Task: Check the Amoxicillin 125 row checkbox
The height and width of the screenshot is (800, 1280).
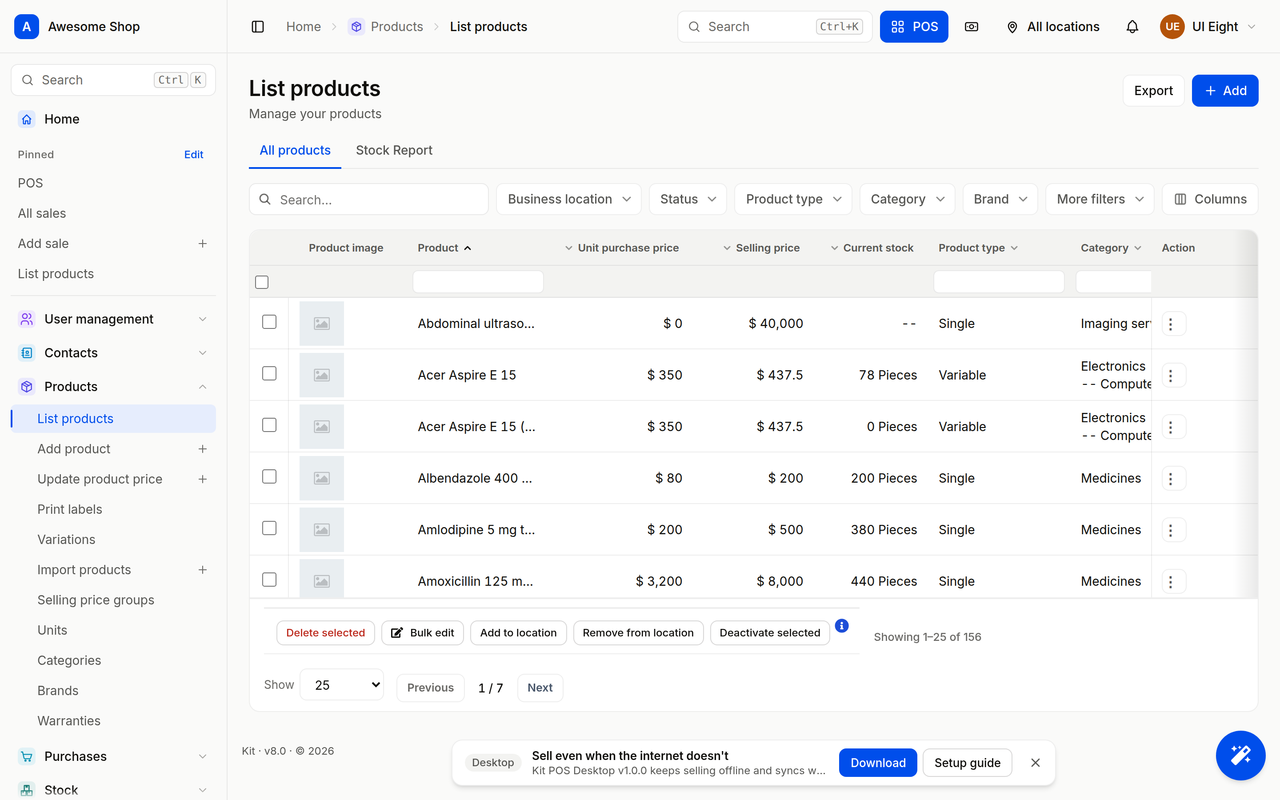Action: (269, 579)
